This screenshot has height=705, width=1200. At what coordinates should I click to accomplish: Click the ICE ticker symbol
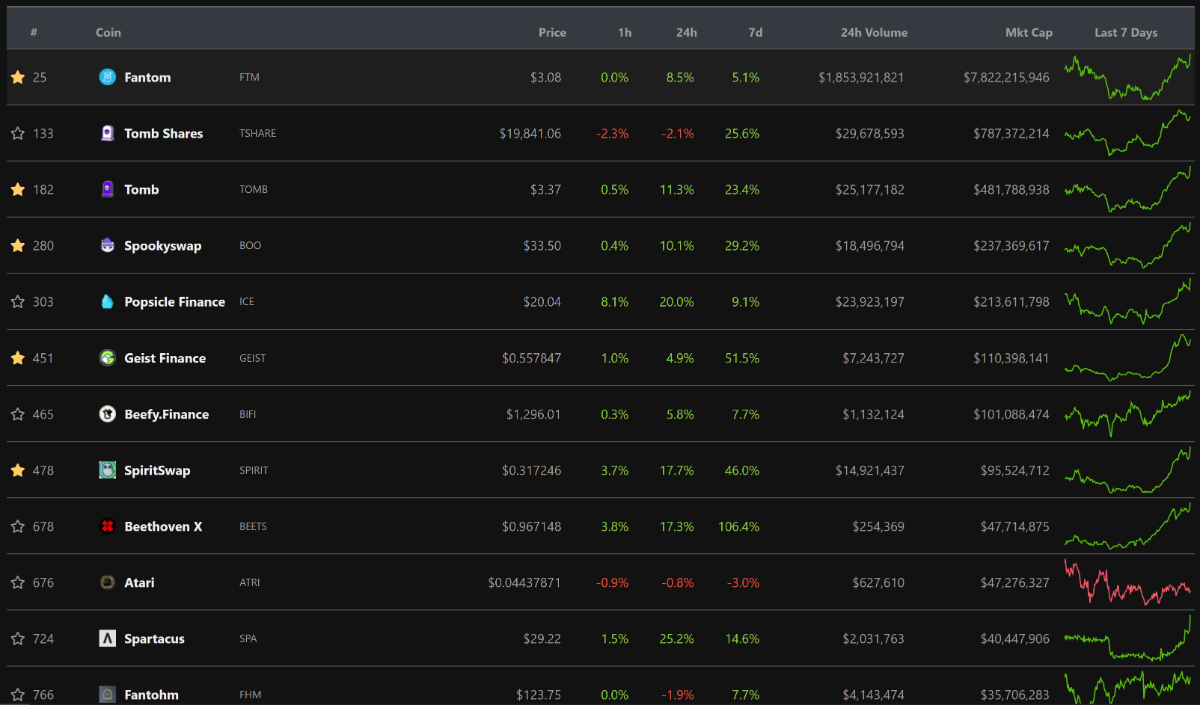point(247,301)
